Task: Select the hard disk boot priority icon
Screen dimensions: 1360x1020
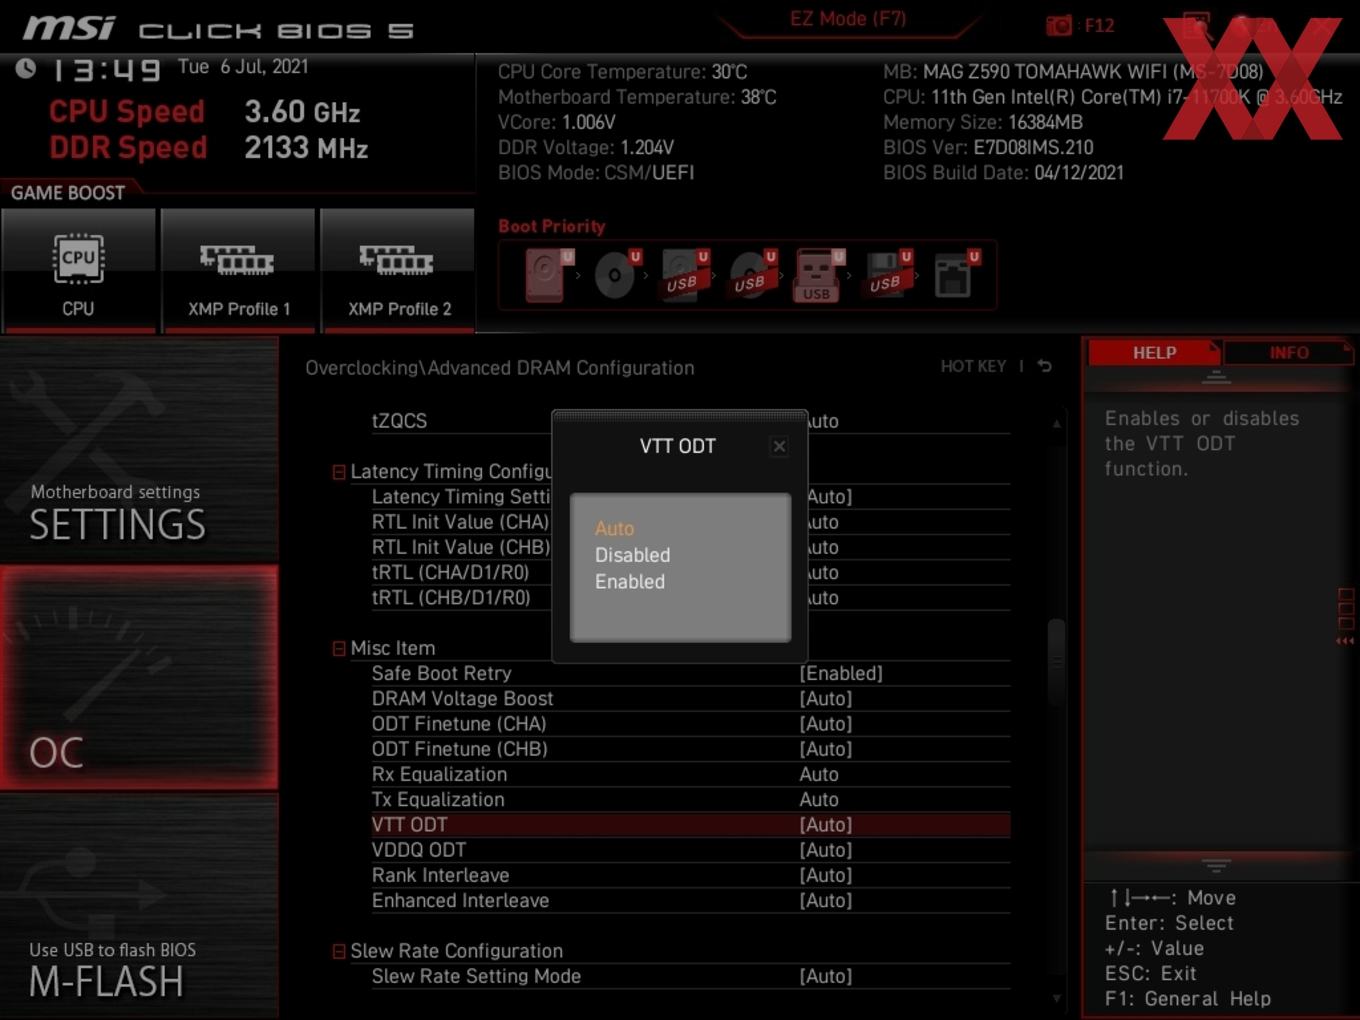Action: (548, 274)
